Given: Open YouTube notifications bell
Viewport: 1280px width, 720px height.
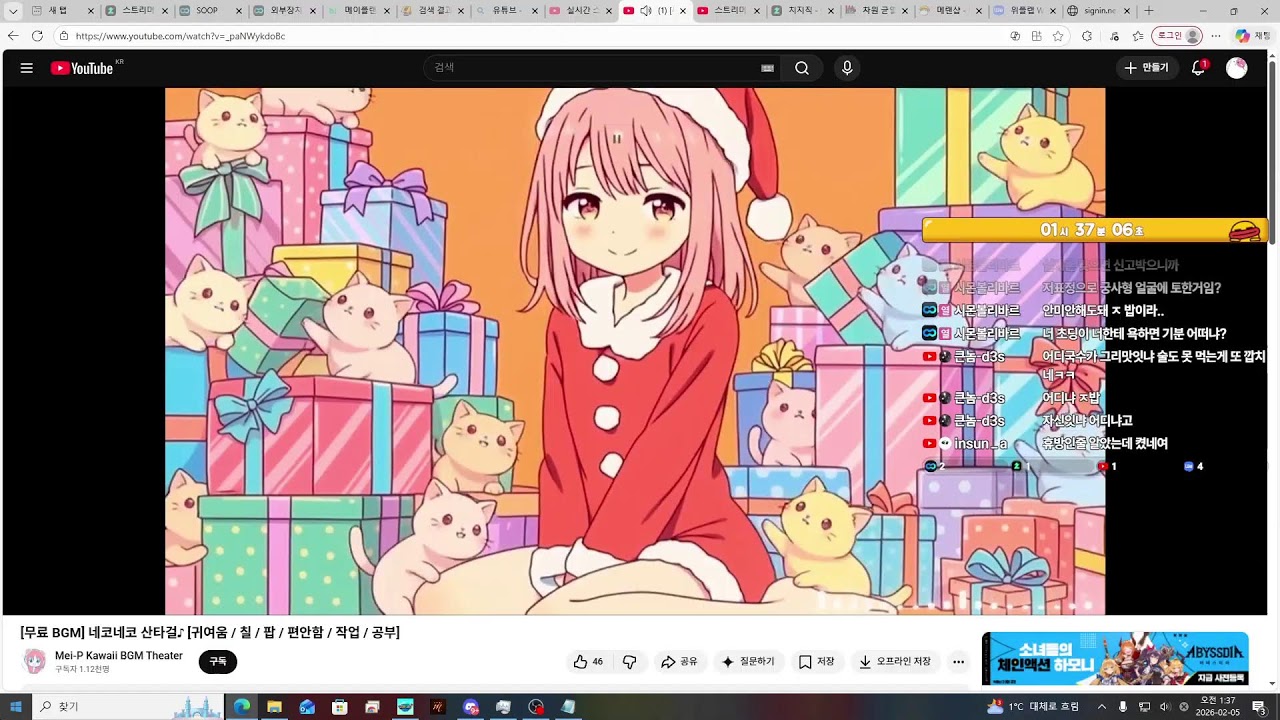Looking at the screenshot, I should (1198, 68).
